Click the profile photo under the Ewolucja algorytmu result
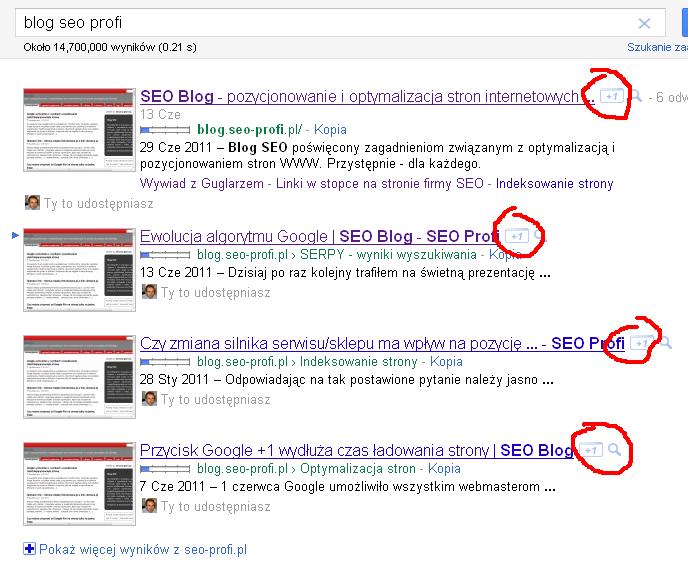Screen dimensions: 688x563 point(149,292)
